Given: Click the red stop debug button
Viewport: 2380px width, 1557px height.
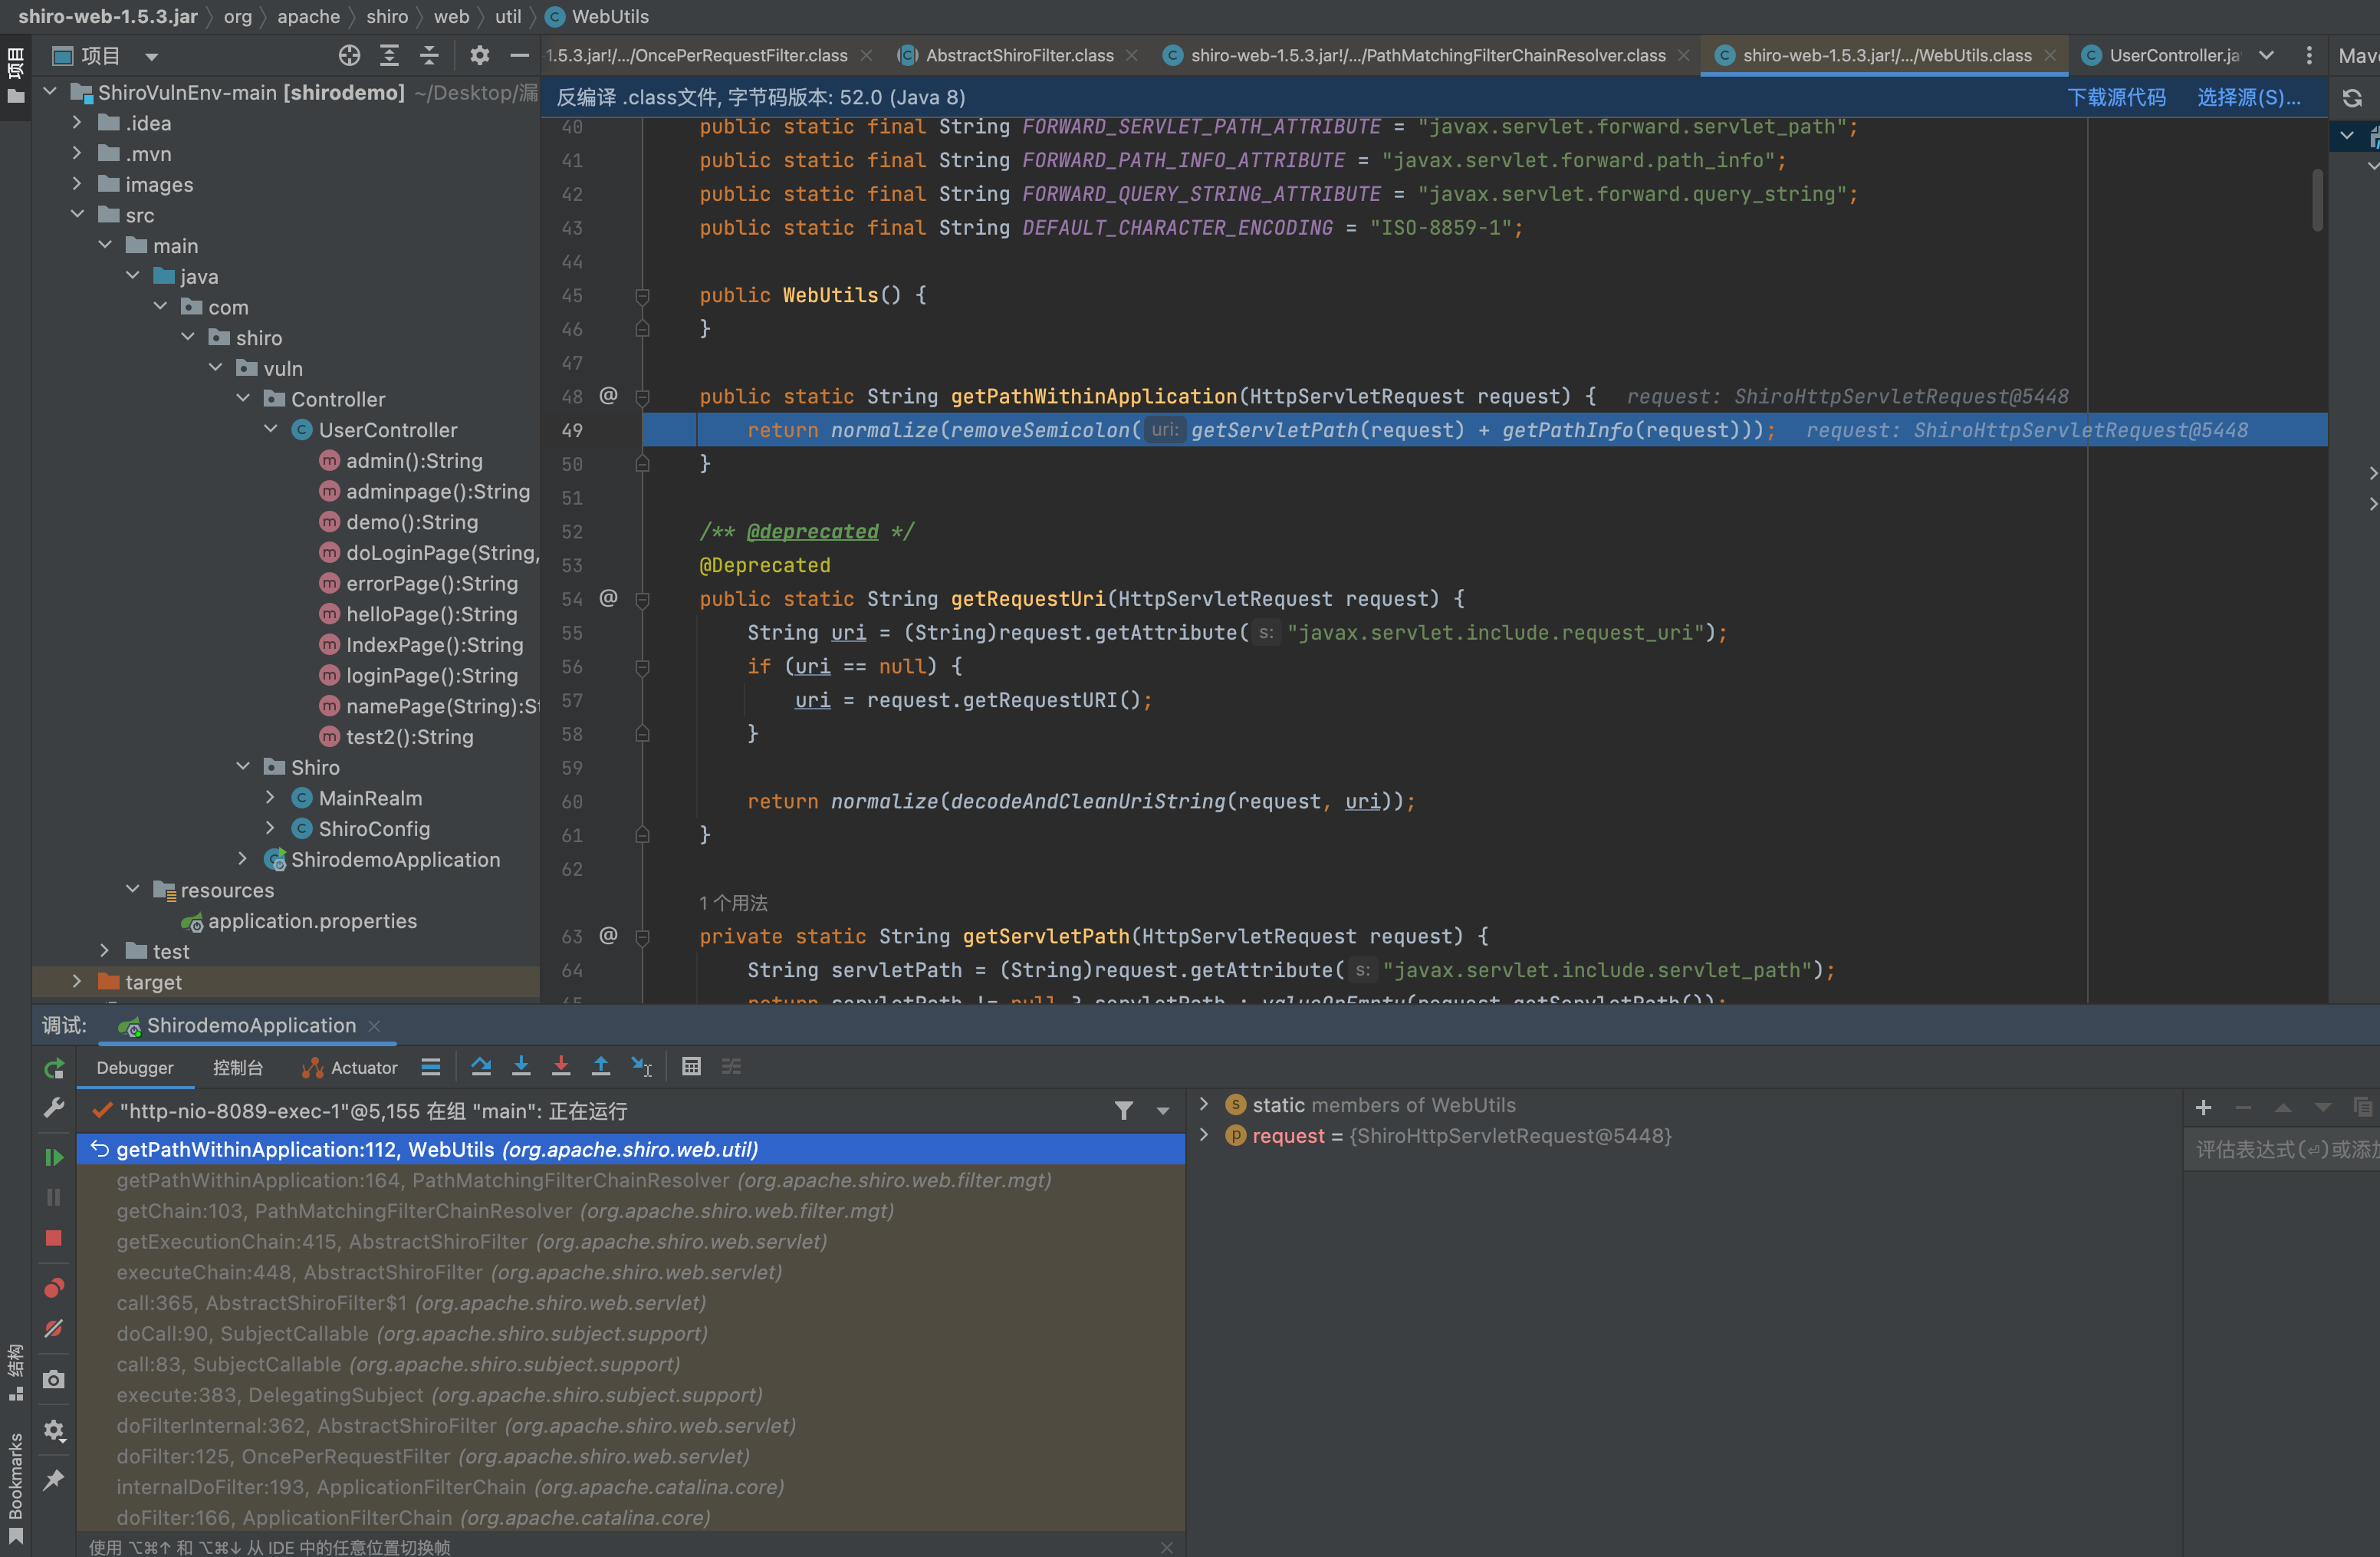Looking at the screenshot, I should click(54, 1238).
